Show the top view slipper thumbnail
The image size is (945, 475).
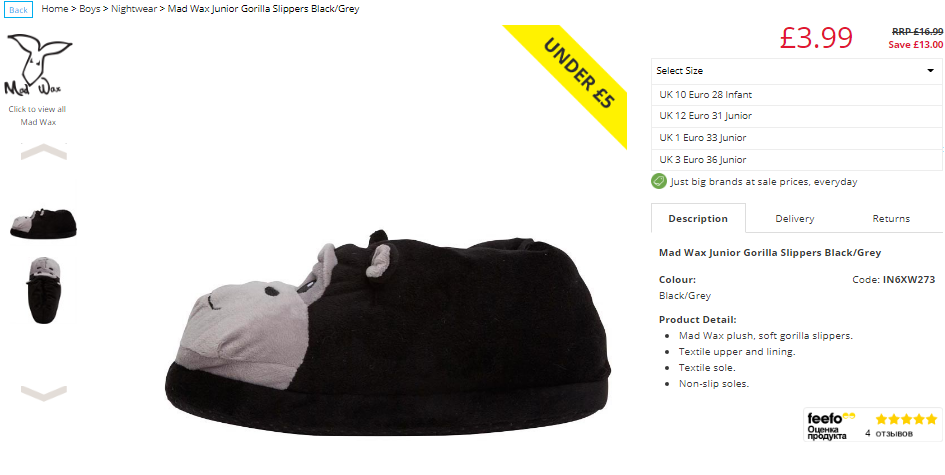click(44, 291)
